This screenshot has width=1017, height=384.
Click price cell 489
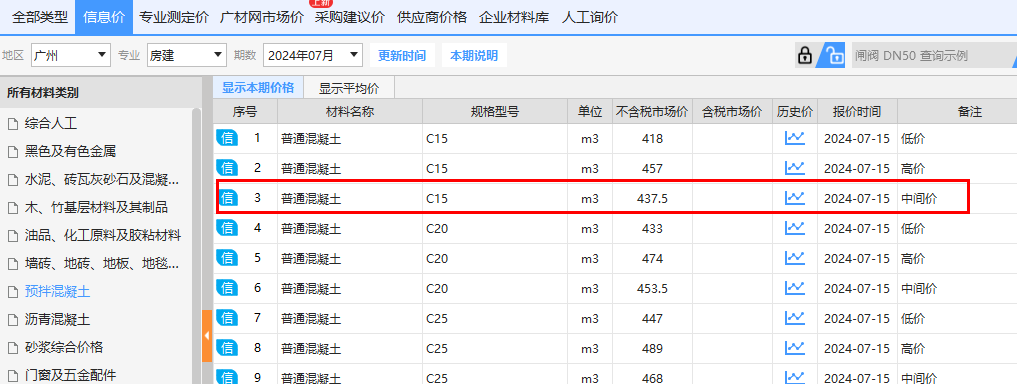652,349
